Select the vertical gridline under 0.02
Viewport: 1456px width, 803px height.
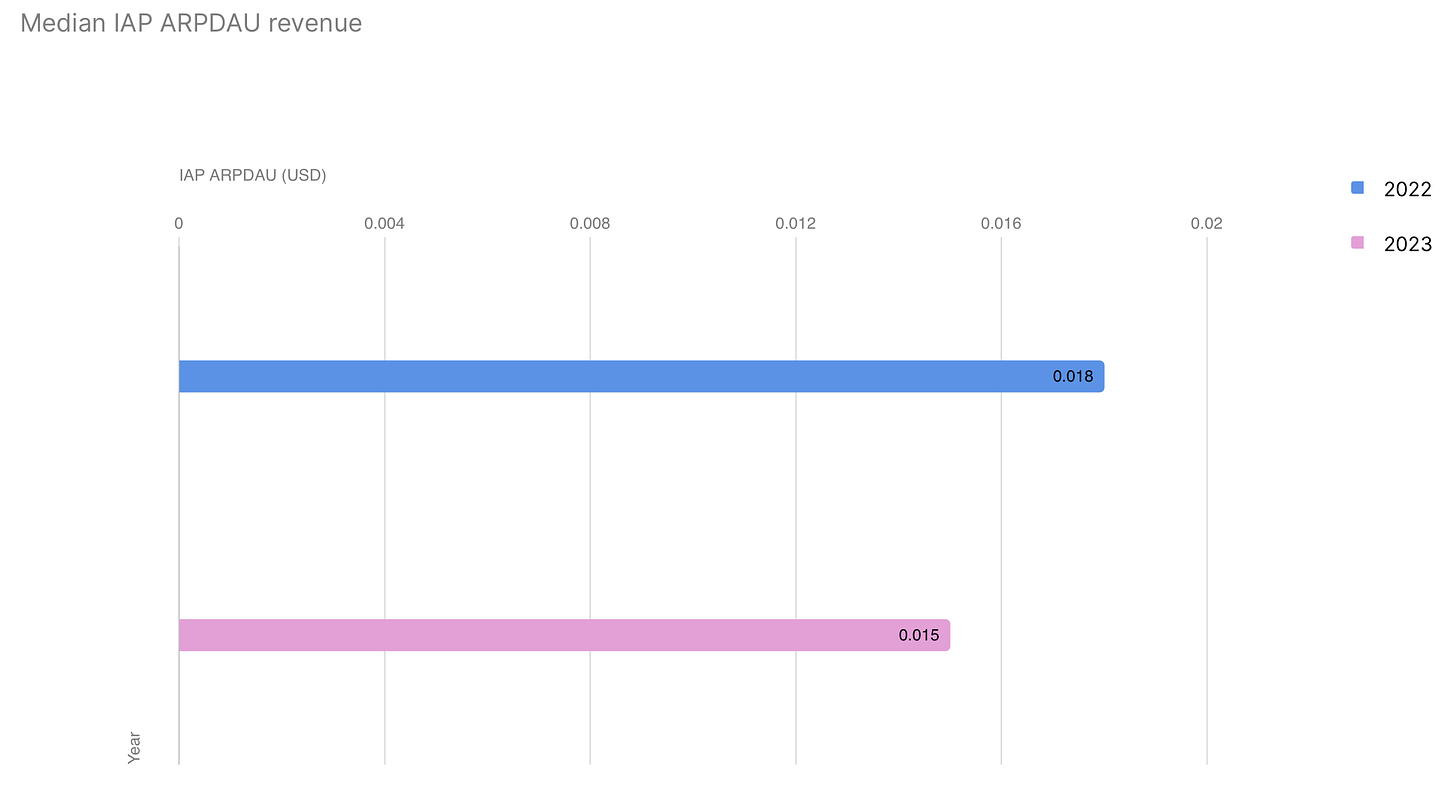(x=1207, y=500)
